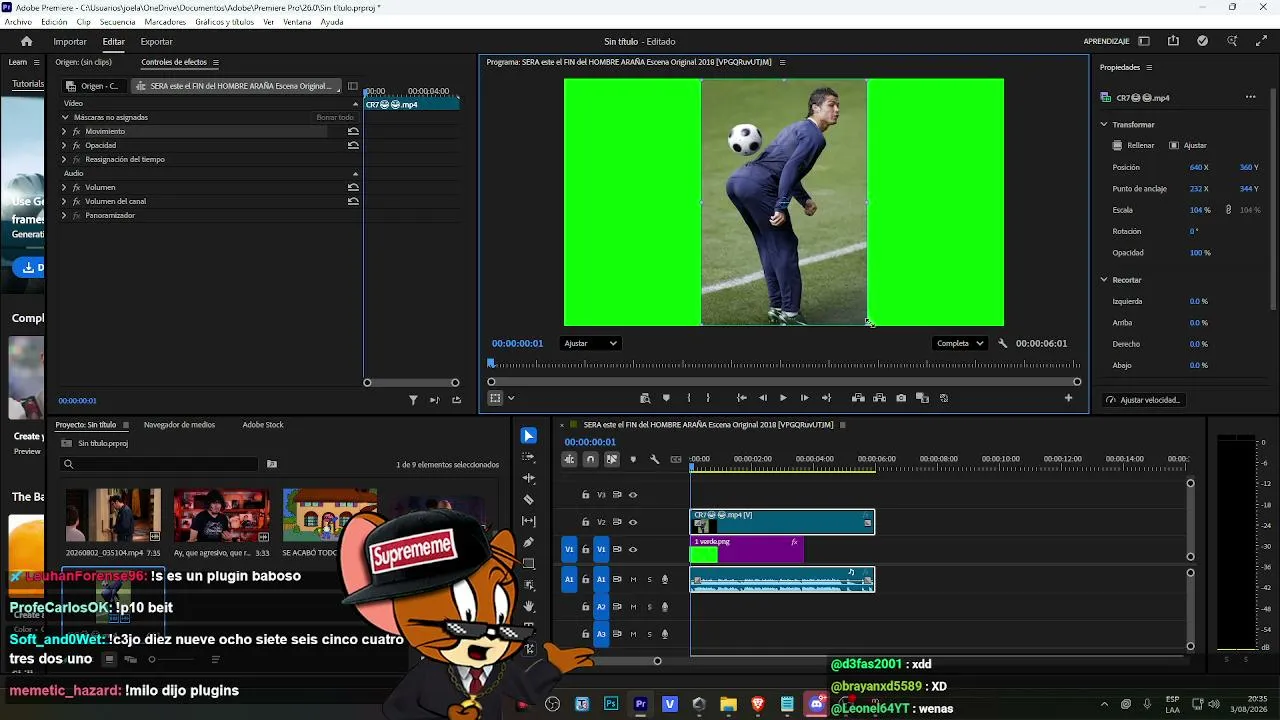
Task: Add a marker in the timeline header
Action: (633, 459)
